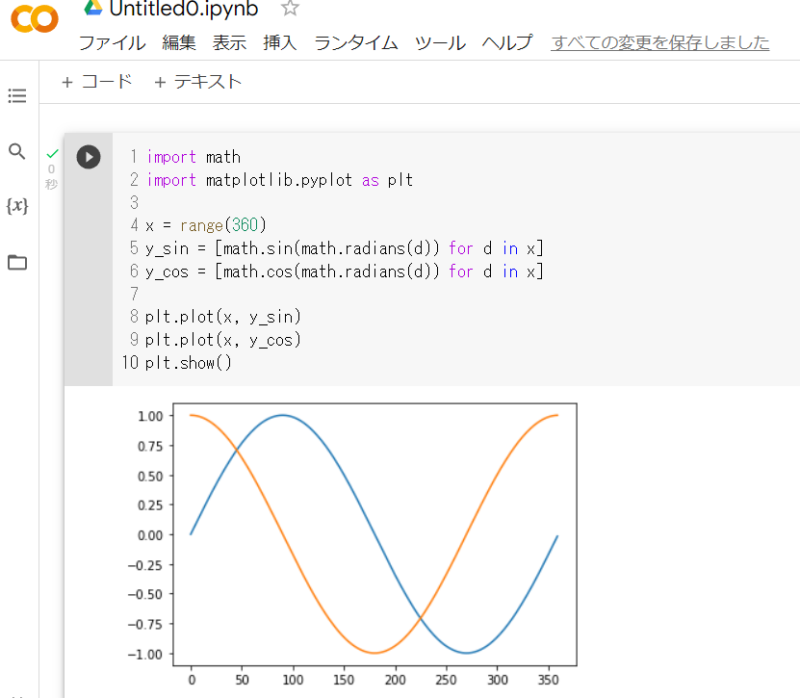Image resolution: width=800 pixels, height=698 pixels.
Task: Open the Files folder panel
Action: point(17,262)
